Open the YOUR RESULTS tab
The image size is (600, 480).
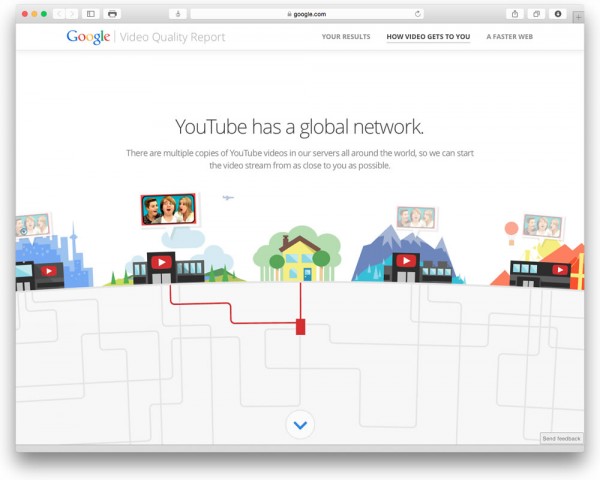click(346, 37)
